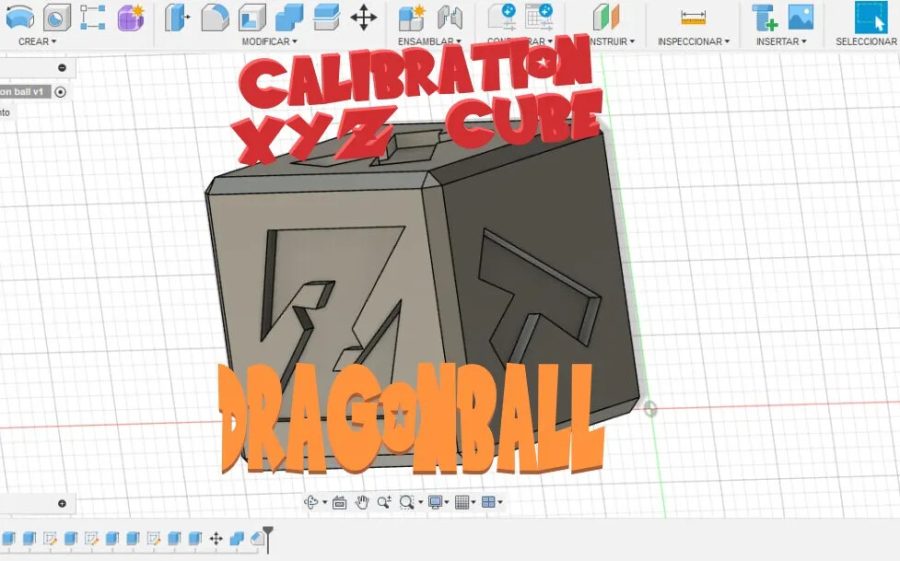
Task: Click the Grid and Snaps icon
Action: [462, 502]
